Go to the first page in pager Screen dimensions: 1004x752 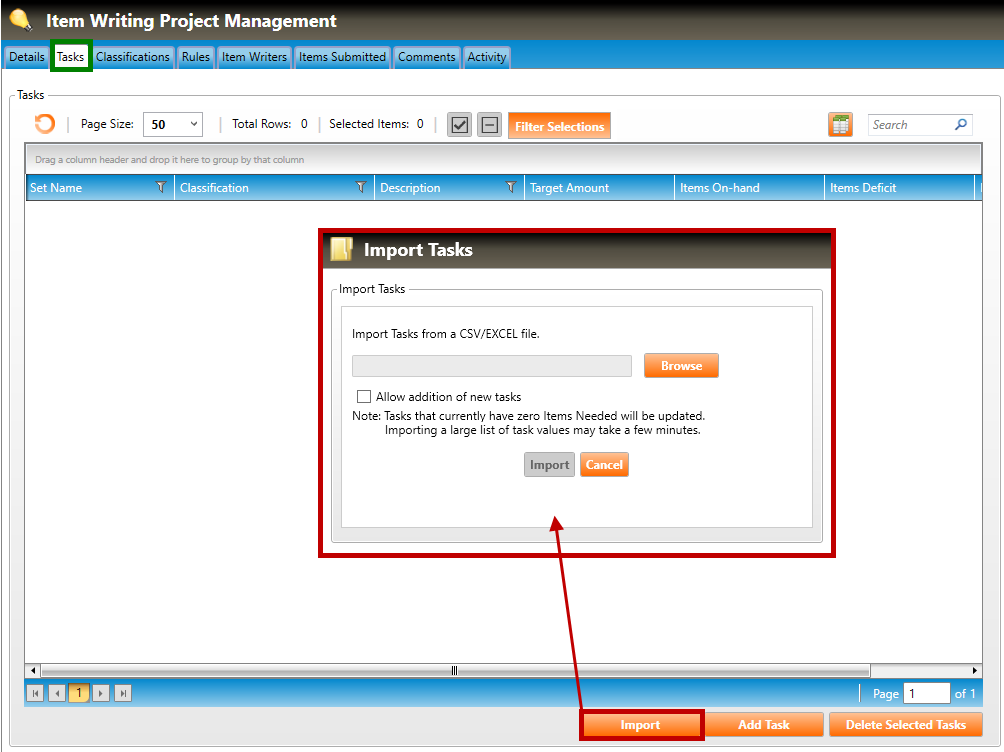click(35, 693)
